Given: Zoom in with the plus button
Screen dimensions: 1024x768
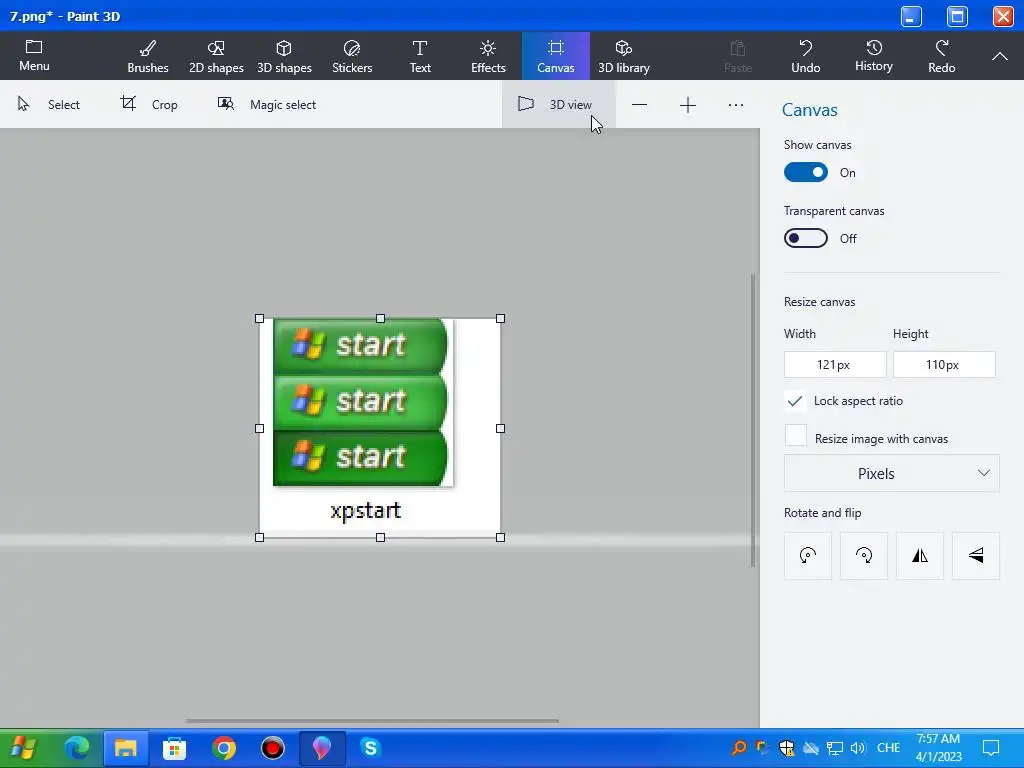Looking at the screenshot, I should 688,105.
